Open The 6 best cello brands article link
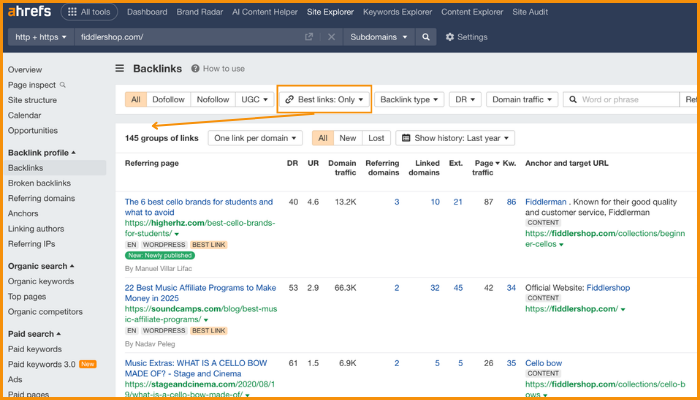 (199, 207)
